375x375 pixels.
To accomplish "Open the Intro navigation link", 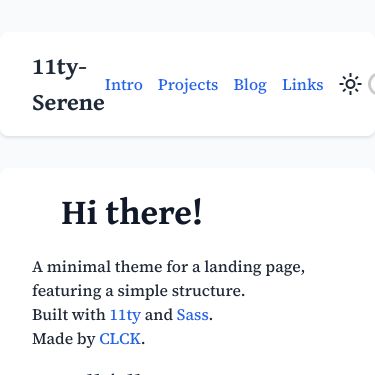I will click(124, 85).
